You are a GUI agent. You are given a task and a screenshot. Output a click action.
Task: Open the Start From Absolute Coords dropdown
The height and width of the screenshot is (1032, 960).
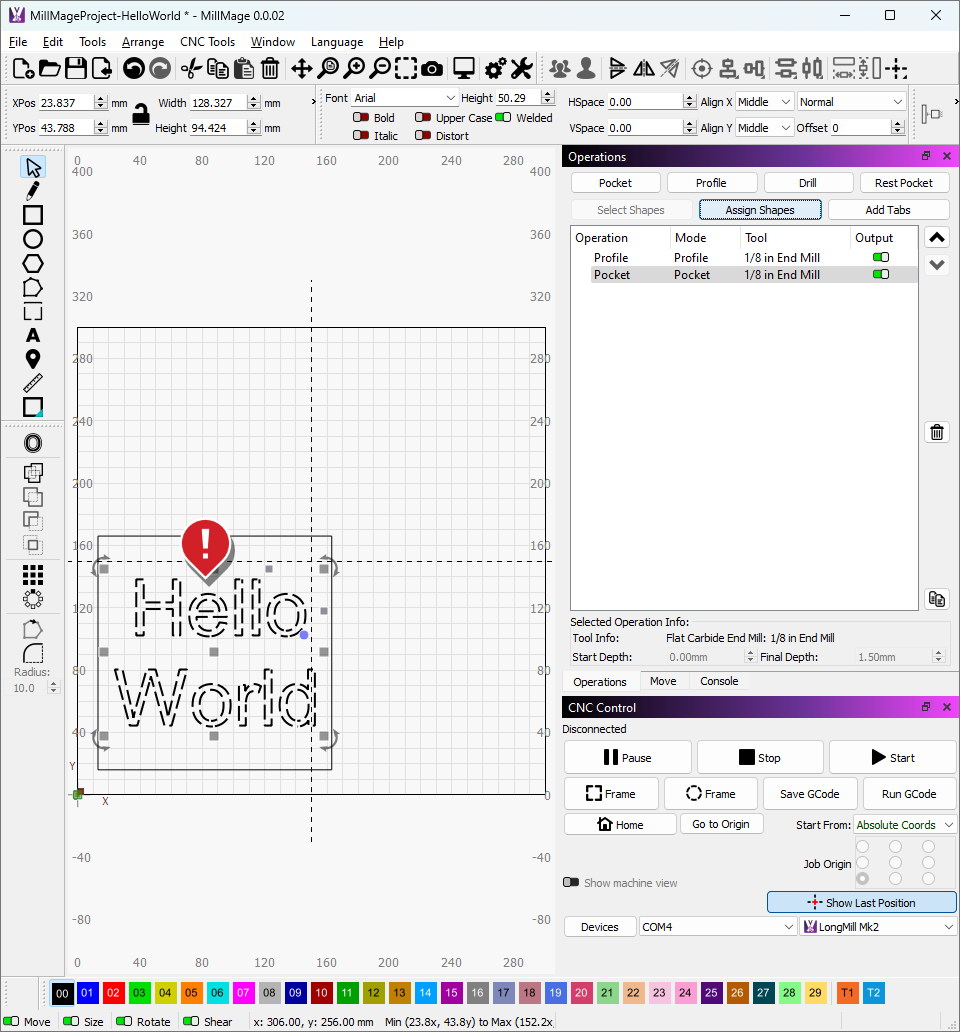pos(905,825)
